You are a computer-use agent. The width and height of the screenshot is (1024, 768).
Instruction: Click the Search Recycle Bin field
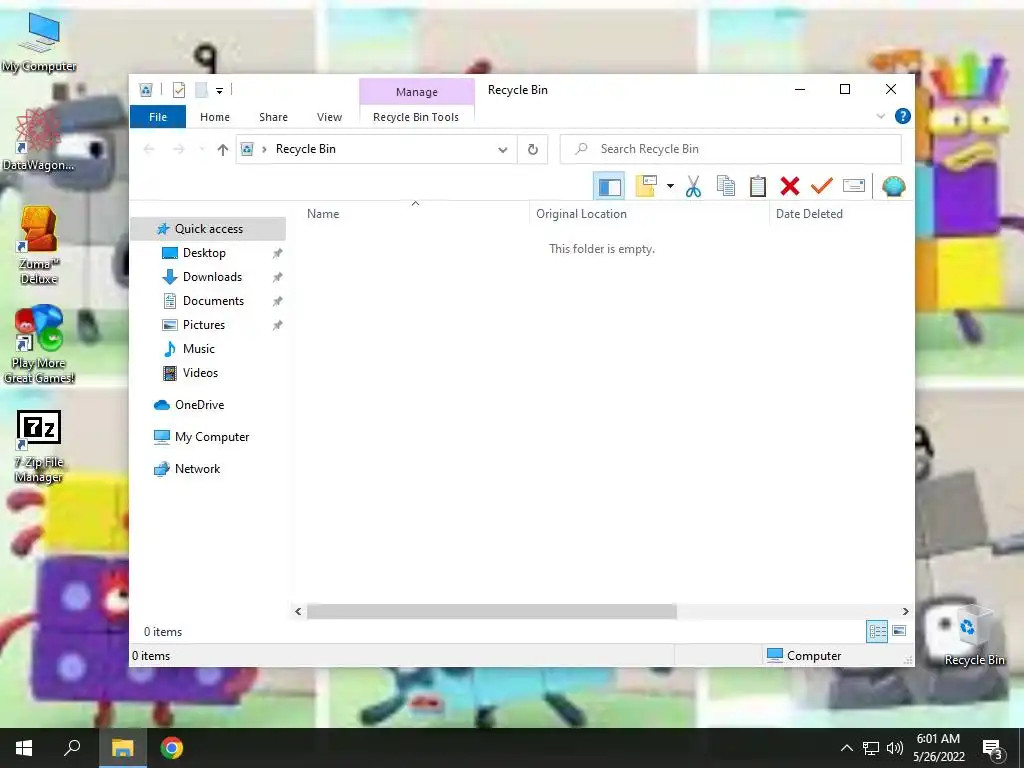pyautogui.click(x=731, y=150)
